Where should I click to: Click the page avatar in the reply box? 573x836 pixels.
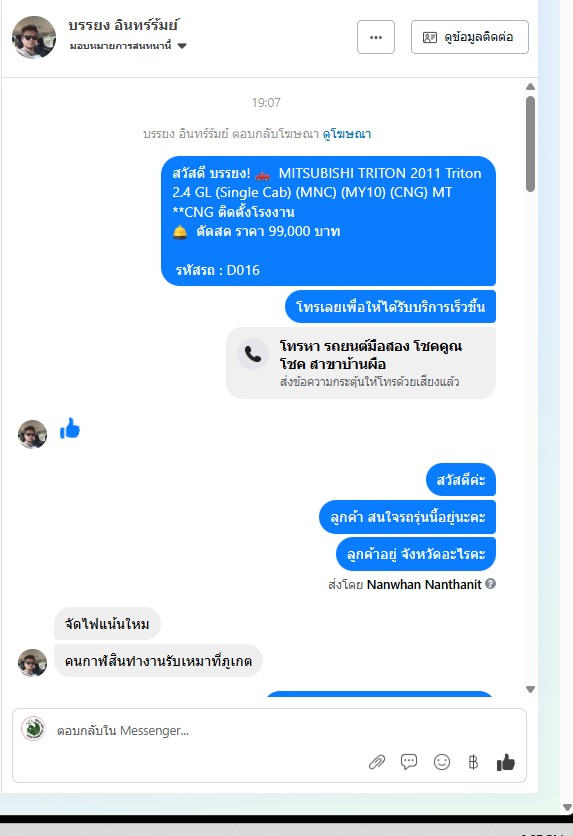33,729
